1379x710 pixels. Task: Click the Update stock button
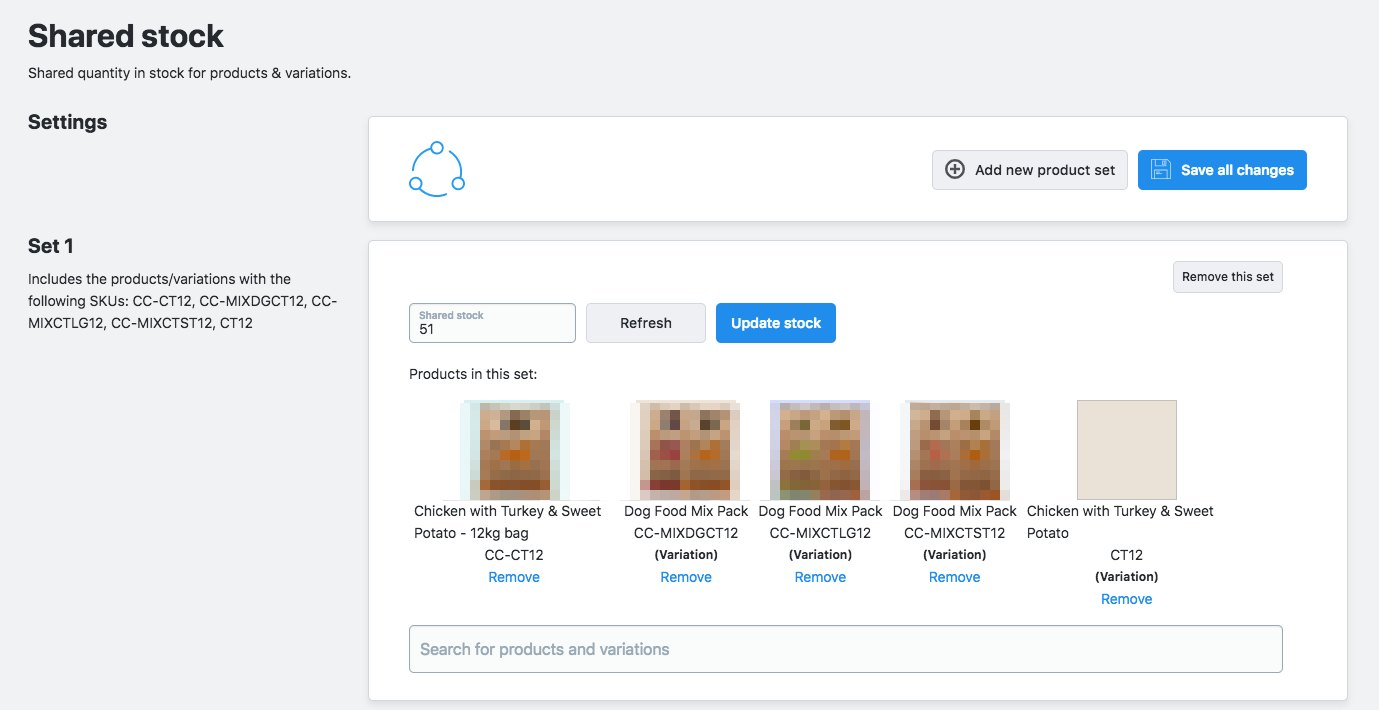click(776, 323)
